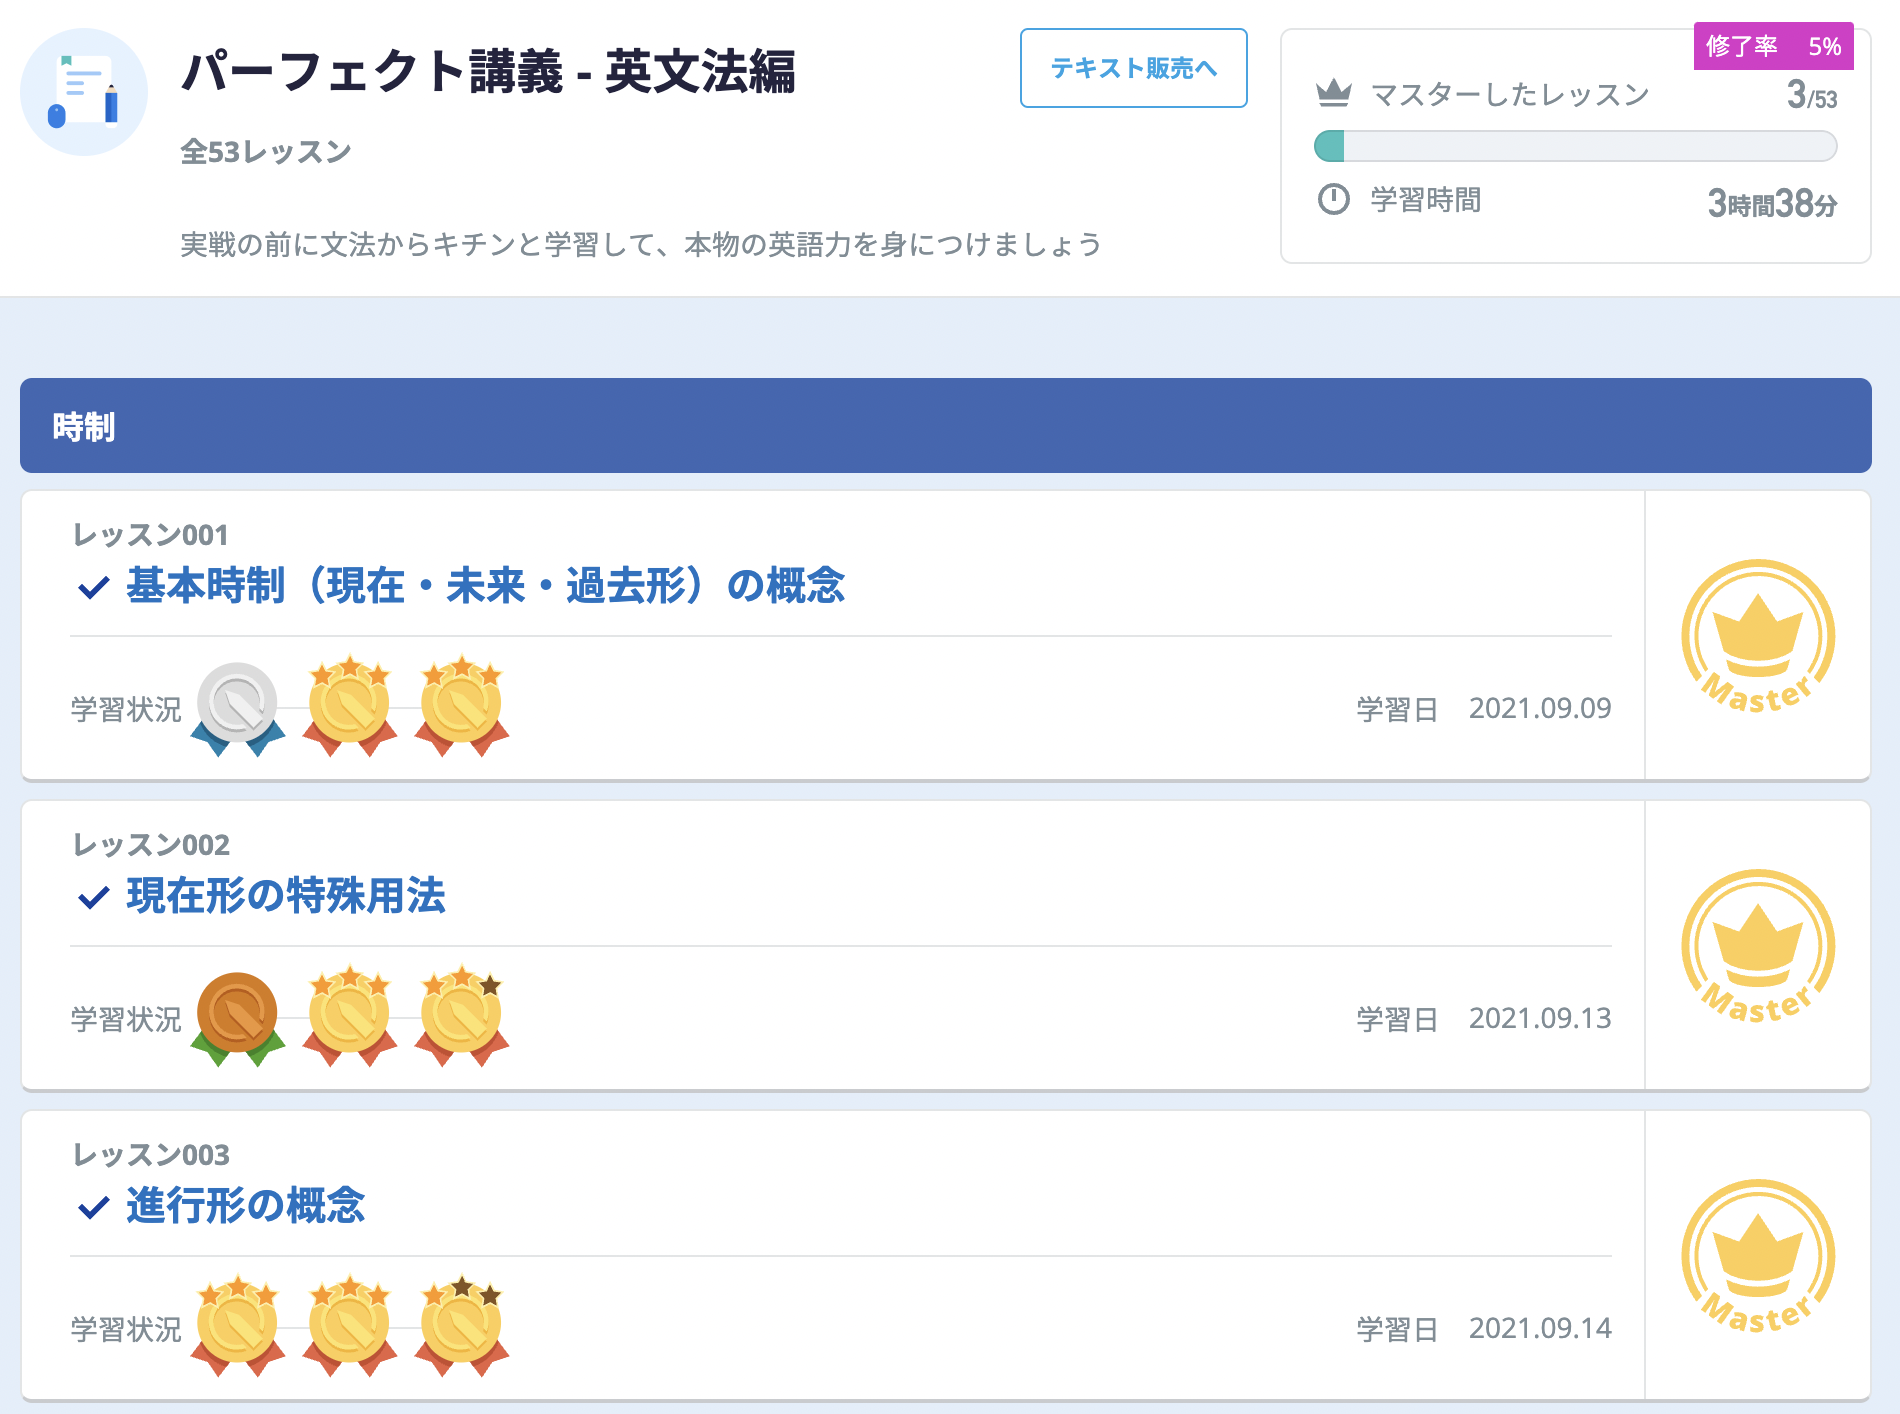This screenshot has height=1414, width=1900.
Task: Click the silver medal in lesson 001
Action: click(x=237, y=706)
